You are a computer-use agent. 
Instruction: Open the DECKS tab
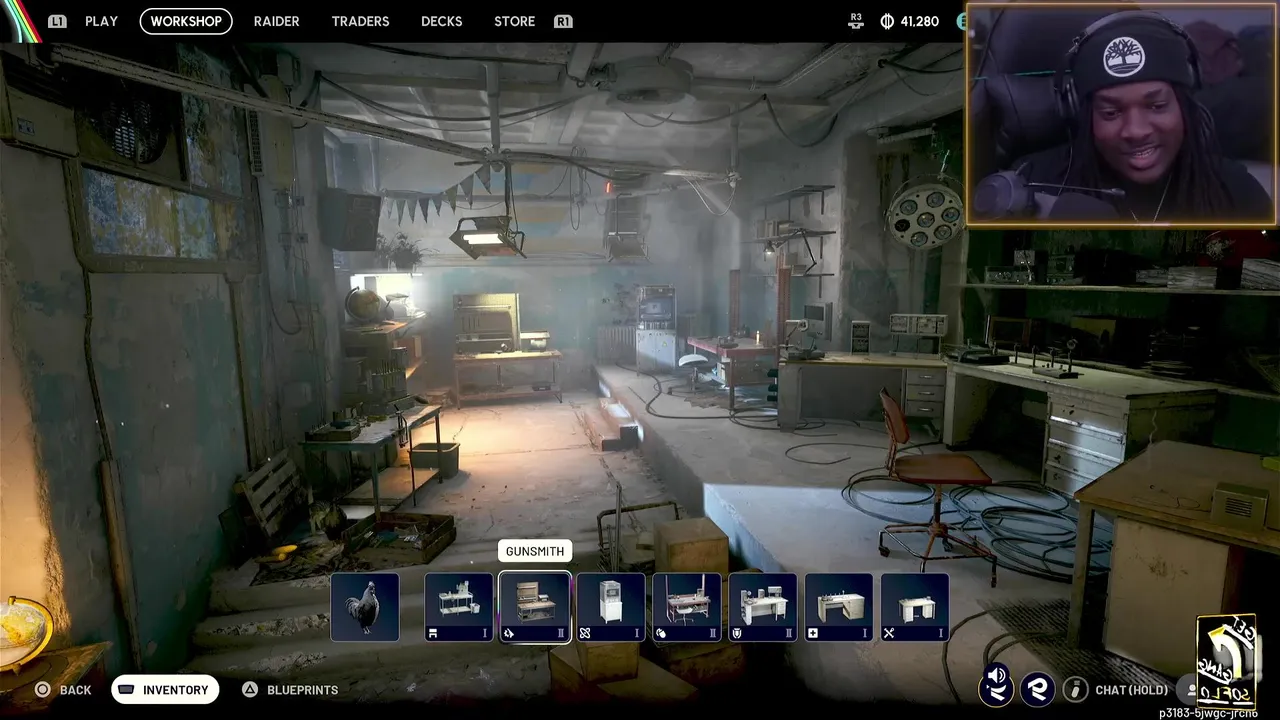click(441, 21)
